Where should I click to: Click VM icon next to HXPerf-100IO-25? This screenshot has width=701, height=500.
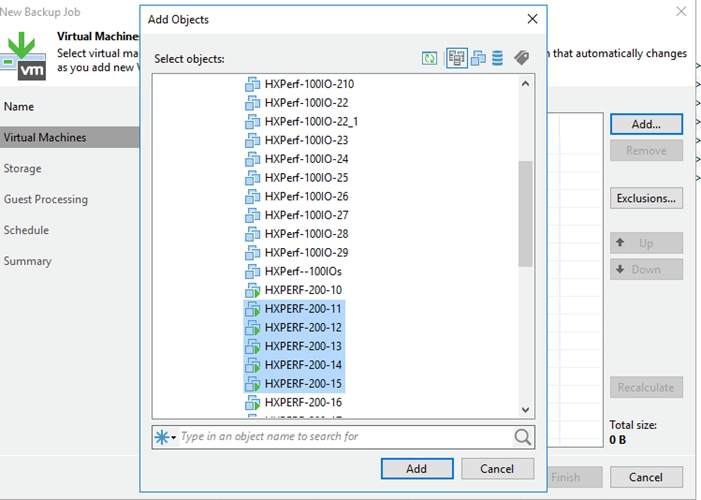pos(253,178)
